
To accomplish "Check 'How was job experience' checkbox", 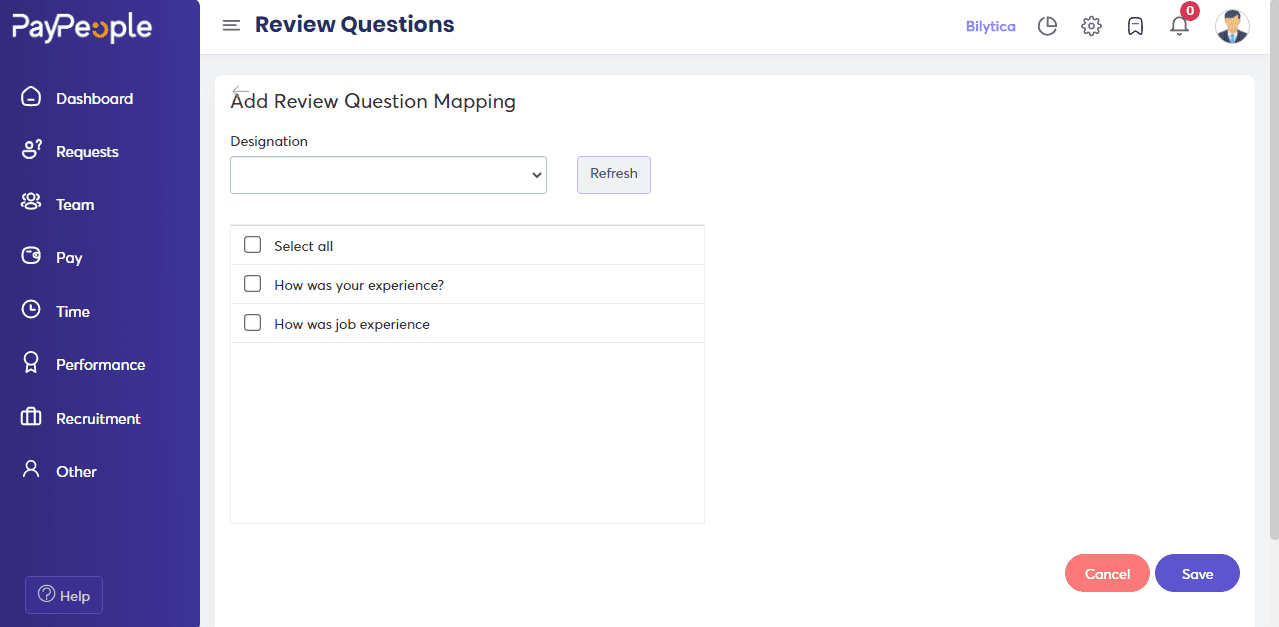I will [x=253, y=323].
